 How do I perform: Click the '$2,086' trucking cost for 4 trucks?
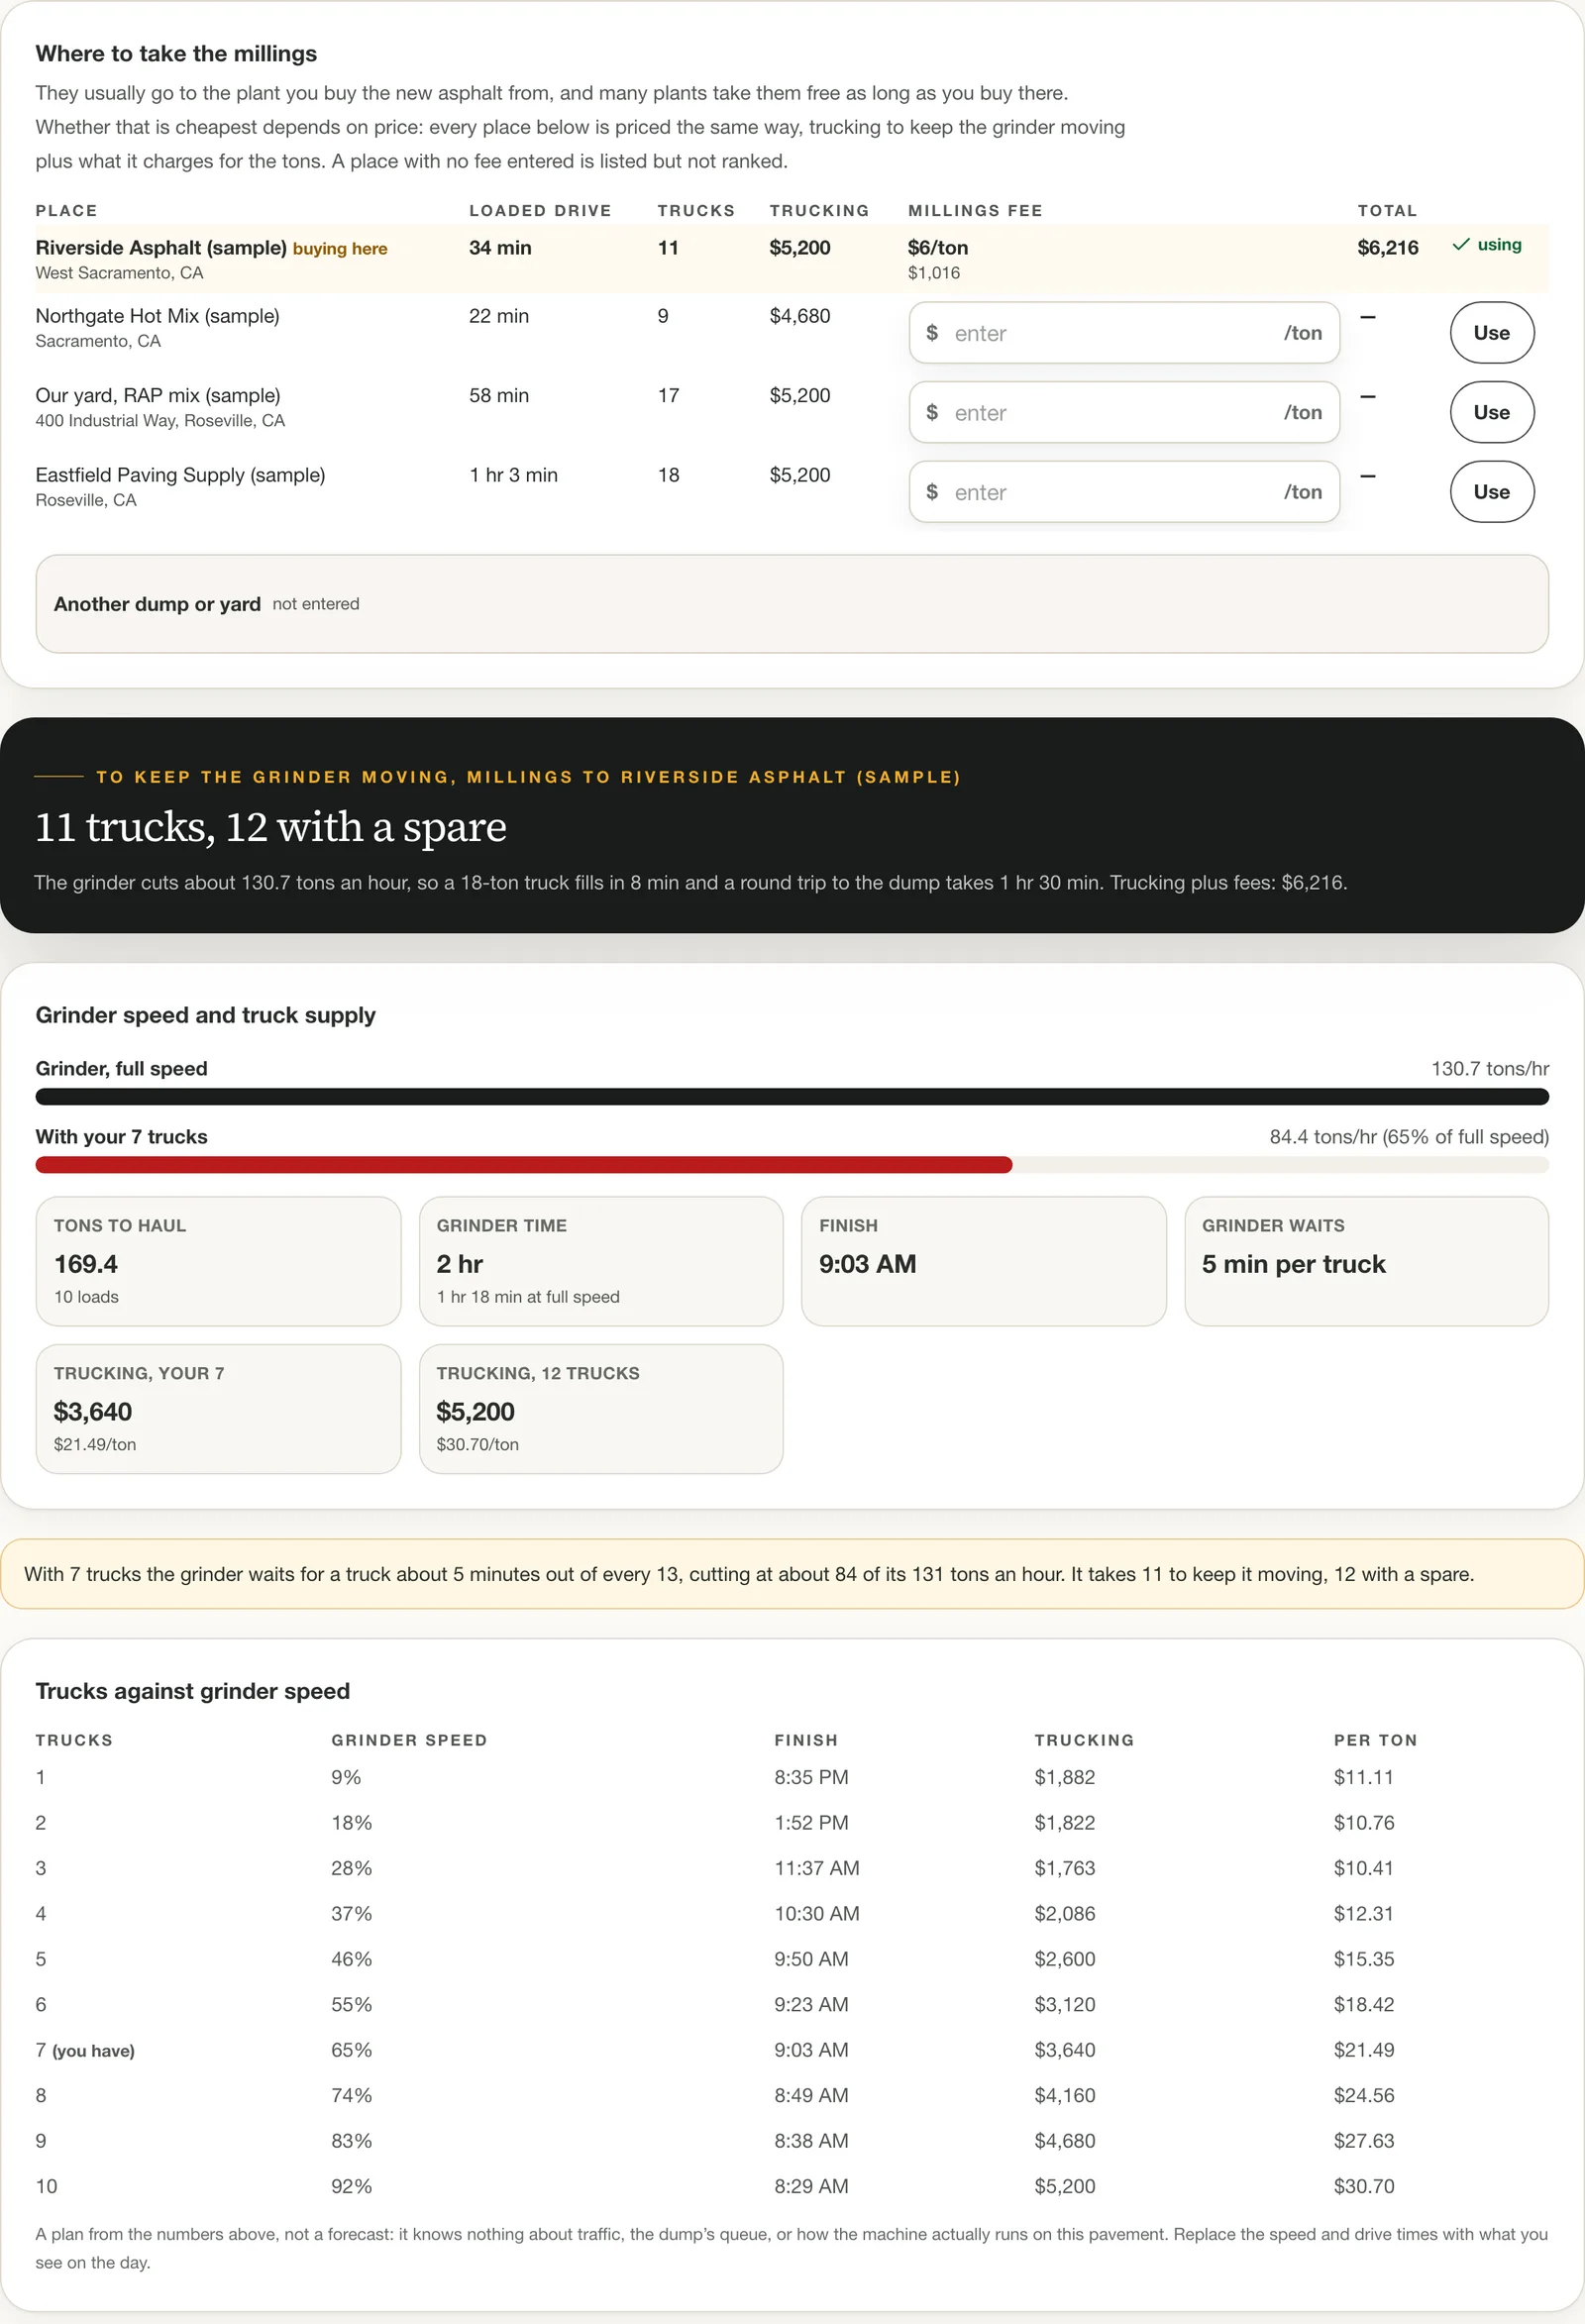coord(1065,1913)
